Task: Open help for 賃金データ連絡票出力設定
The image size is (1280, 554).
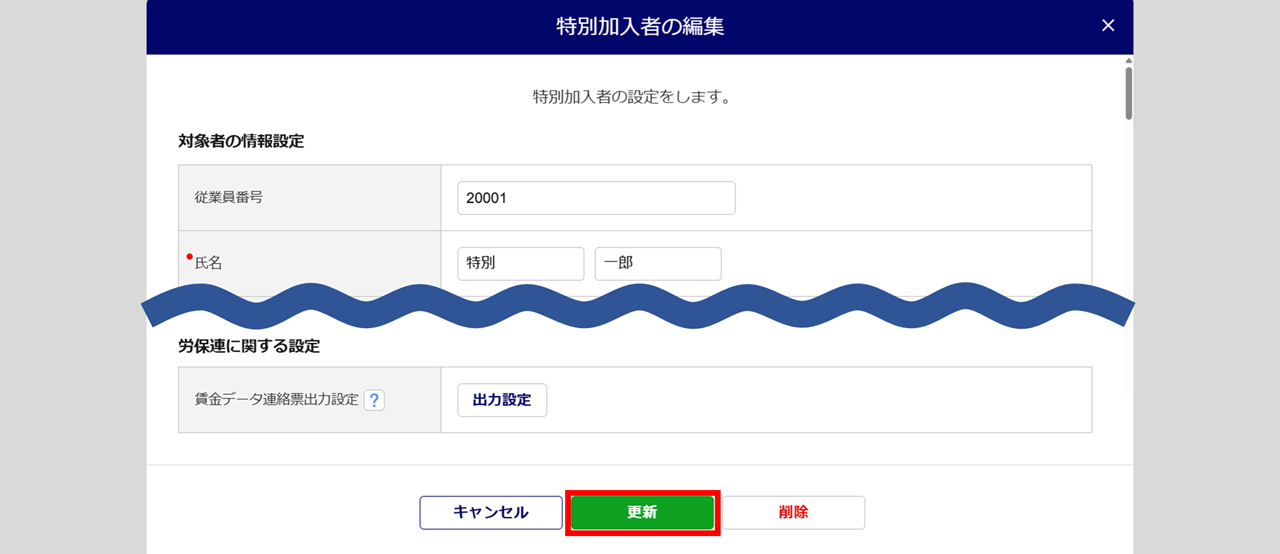Action: click(374, 400)
